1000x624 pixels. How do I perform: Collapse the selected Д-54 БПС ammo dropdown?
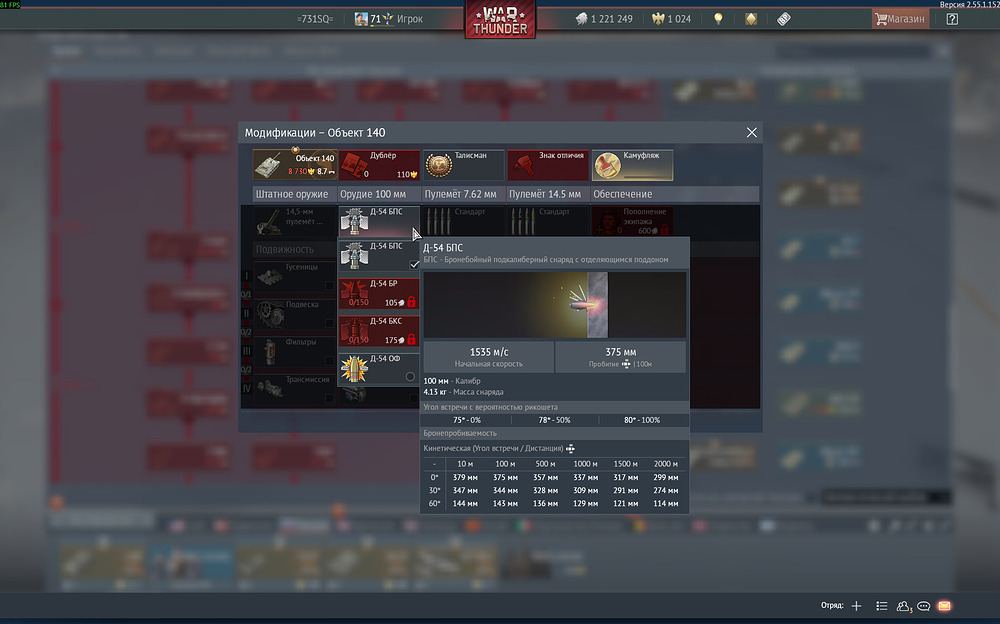379,221
